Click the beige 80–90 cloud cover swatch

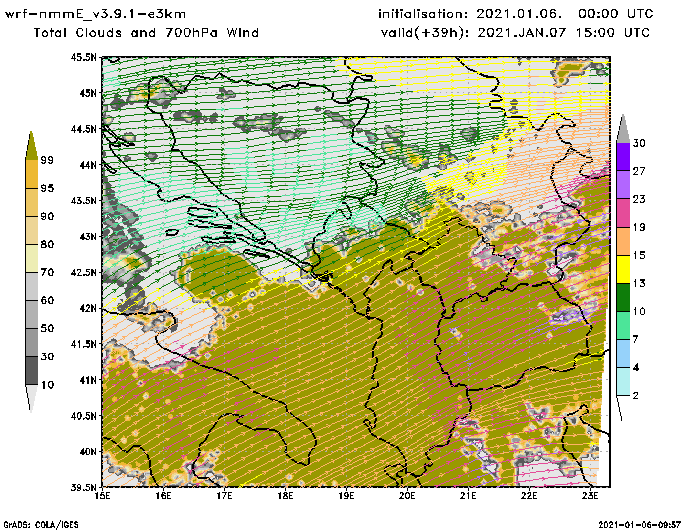click(32, 230)
